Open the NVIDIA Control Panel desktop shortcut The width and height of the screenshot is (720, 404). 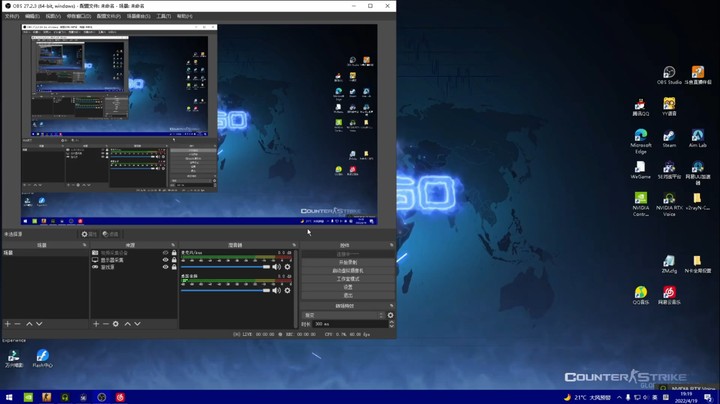641,204
